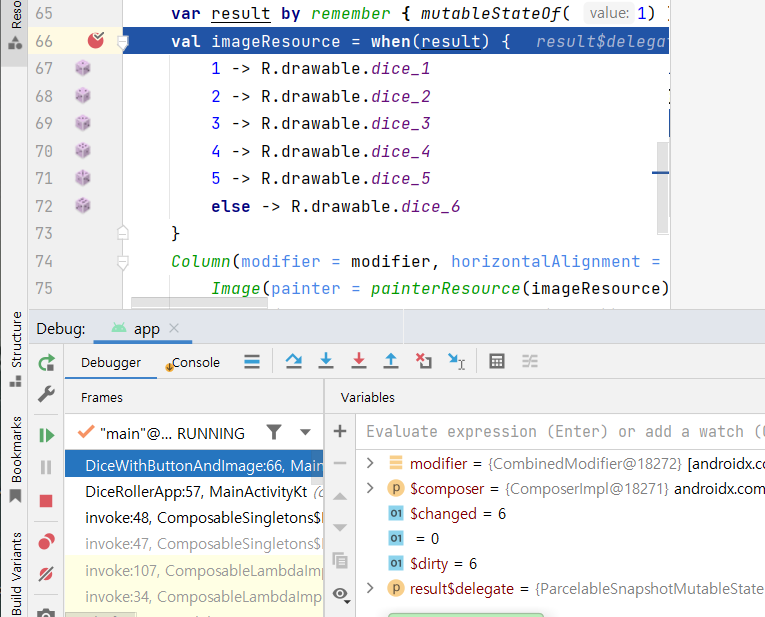Select invoke:47 ComposableSingletons frame
The height and width of the screenshot is (617, 765).
(194, 543)
